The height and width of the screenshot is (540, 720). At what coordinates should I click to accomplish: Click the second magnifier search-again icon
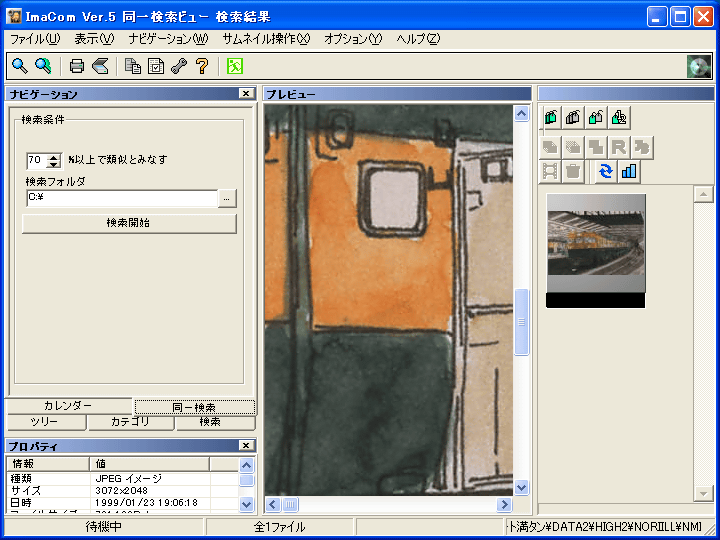pyautogui.click(x=43, y=66)
